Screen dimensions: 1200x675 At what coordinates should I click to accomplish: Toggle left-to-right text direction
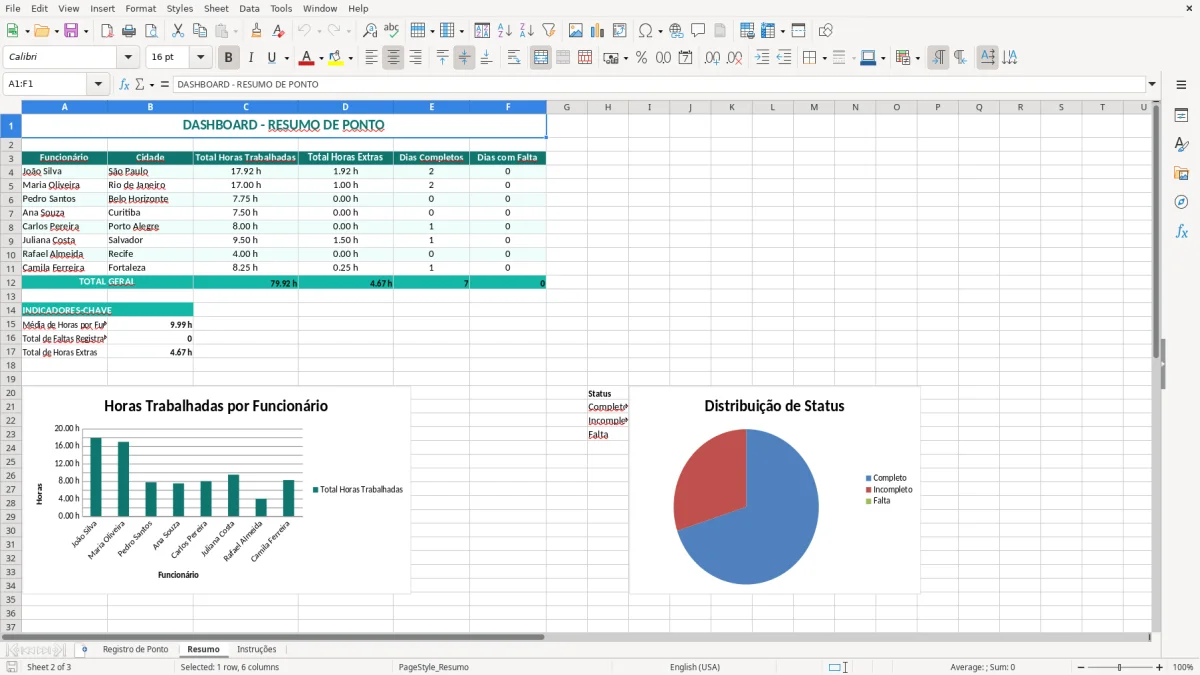[x=938, y=58]
